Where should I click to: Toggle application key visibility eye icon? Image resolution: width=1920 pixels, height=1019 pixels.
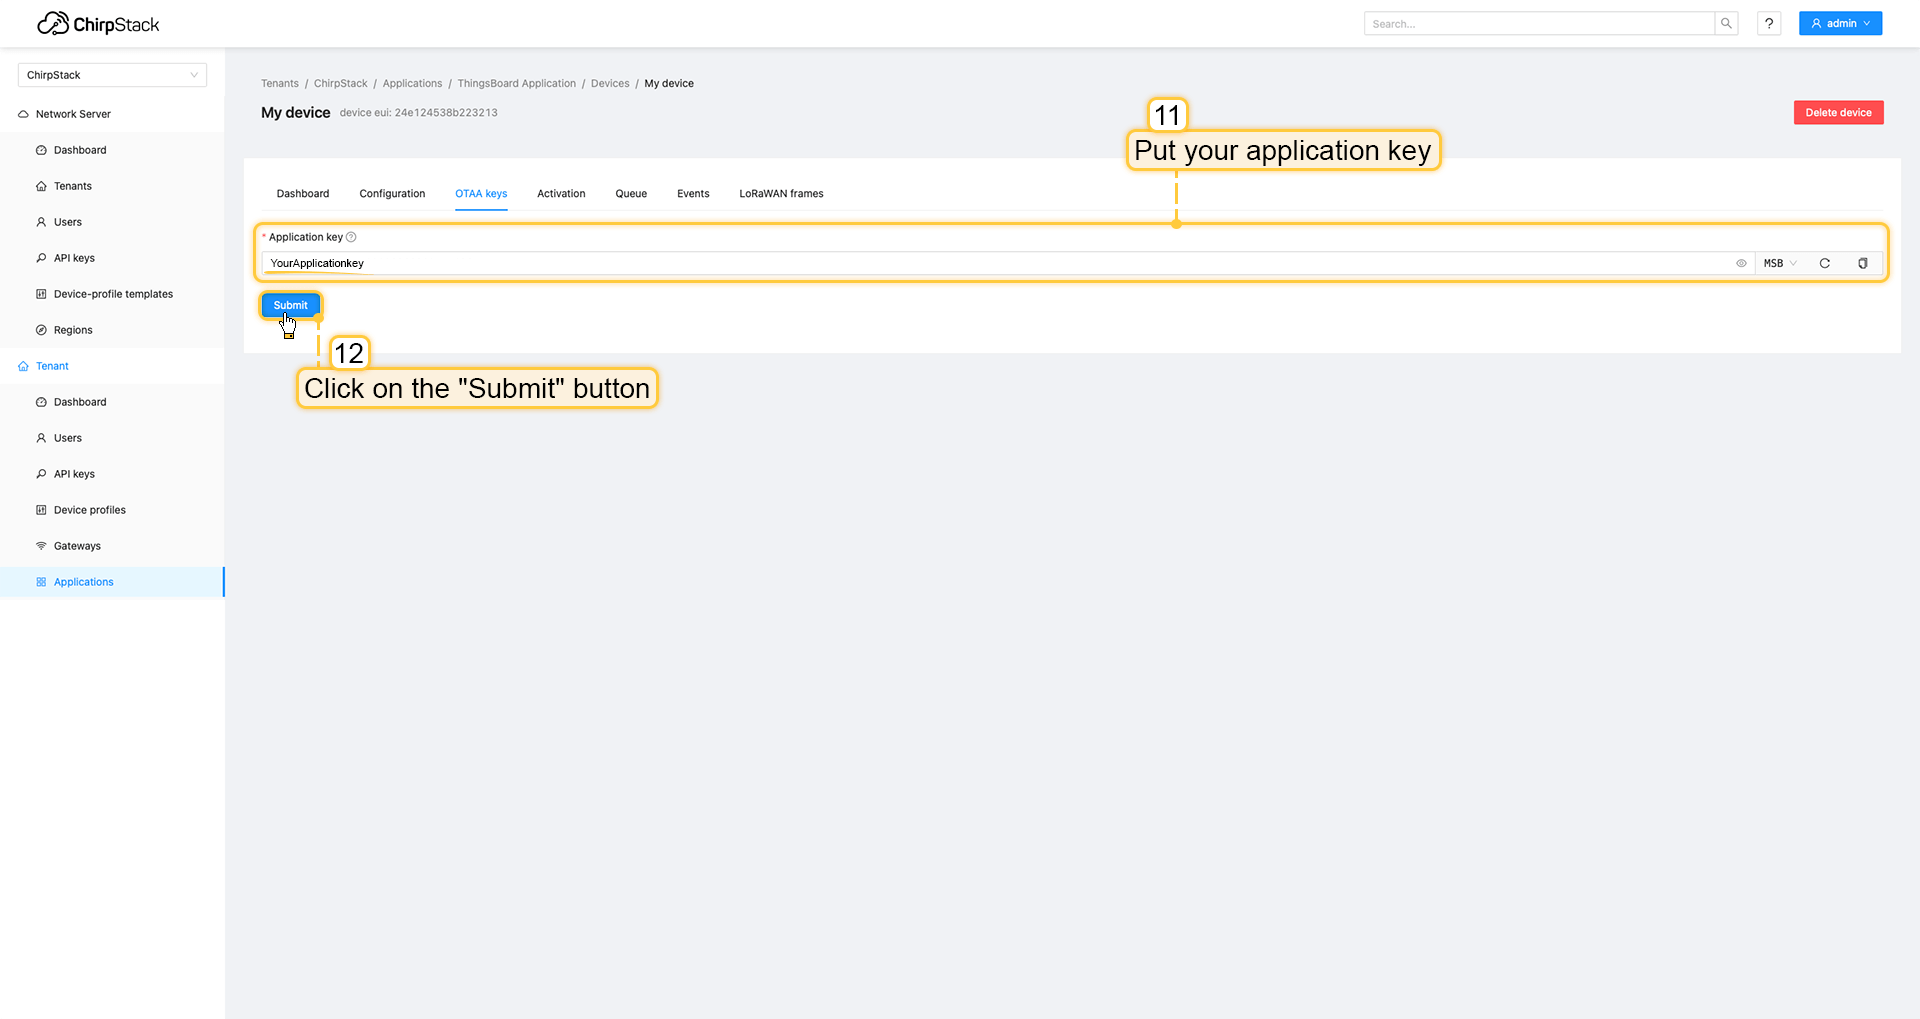(1741, 264)
